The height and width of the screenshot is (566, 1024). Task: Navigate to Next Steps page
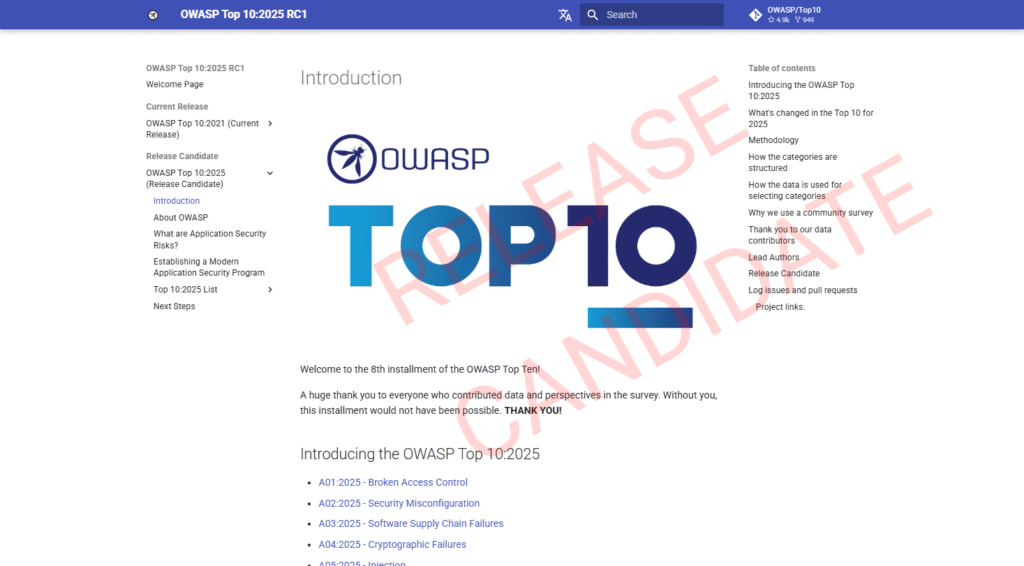tap(174, 306)
